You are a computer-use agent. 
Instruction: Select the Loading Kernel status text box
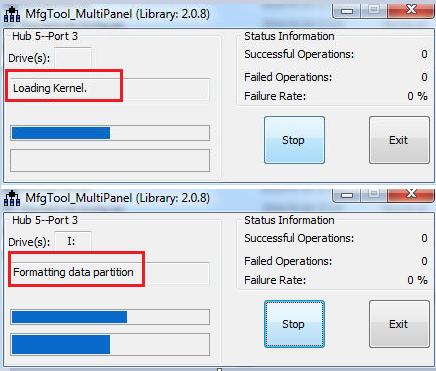coord(110,89)
